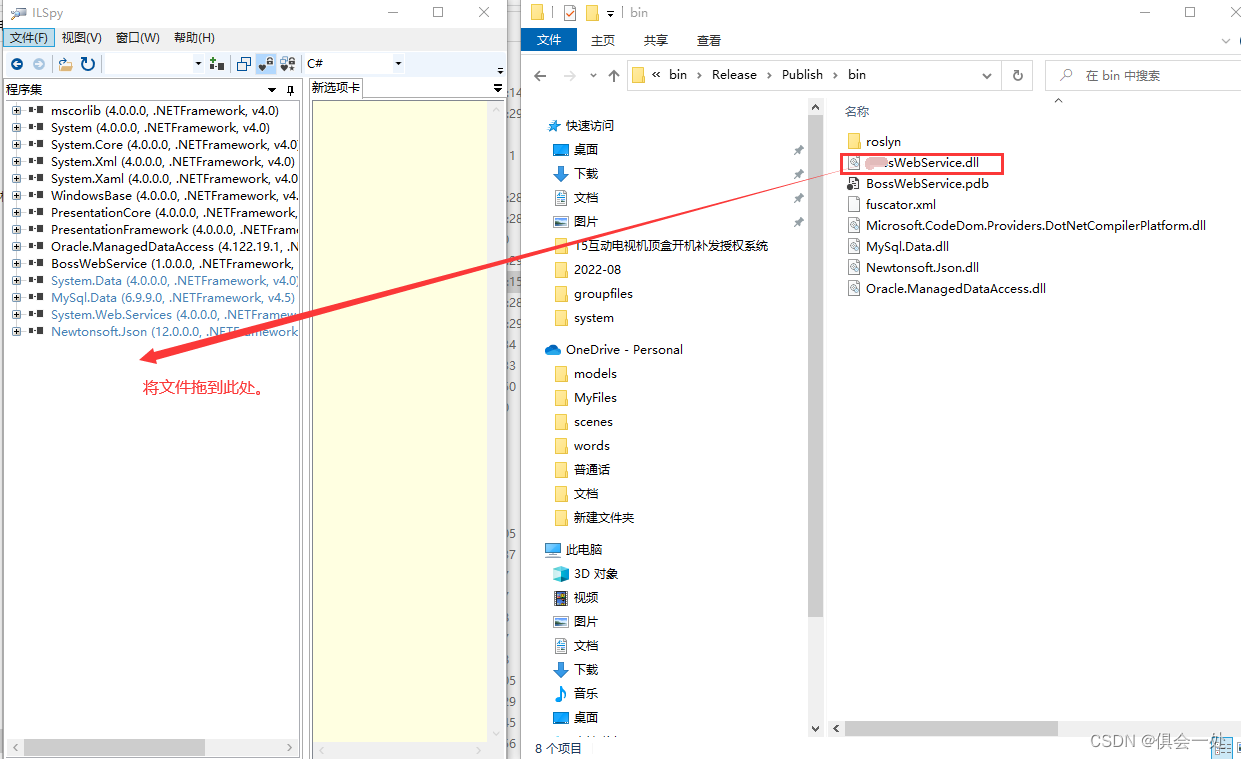Click Release in the breadcrumb path

[x=735, y=74]
